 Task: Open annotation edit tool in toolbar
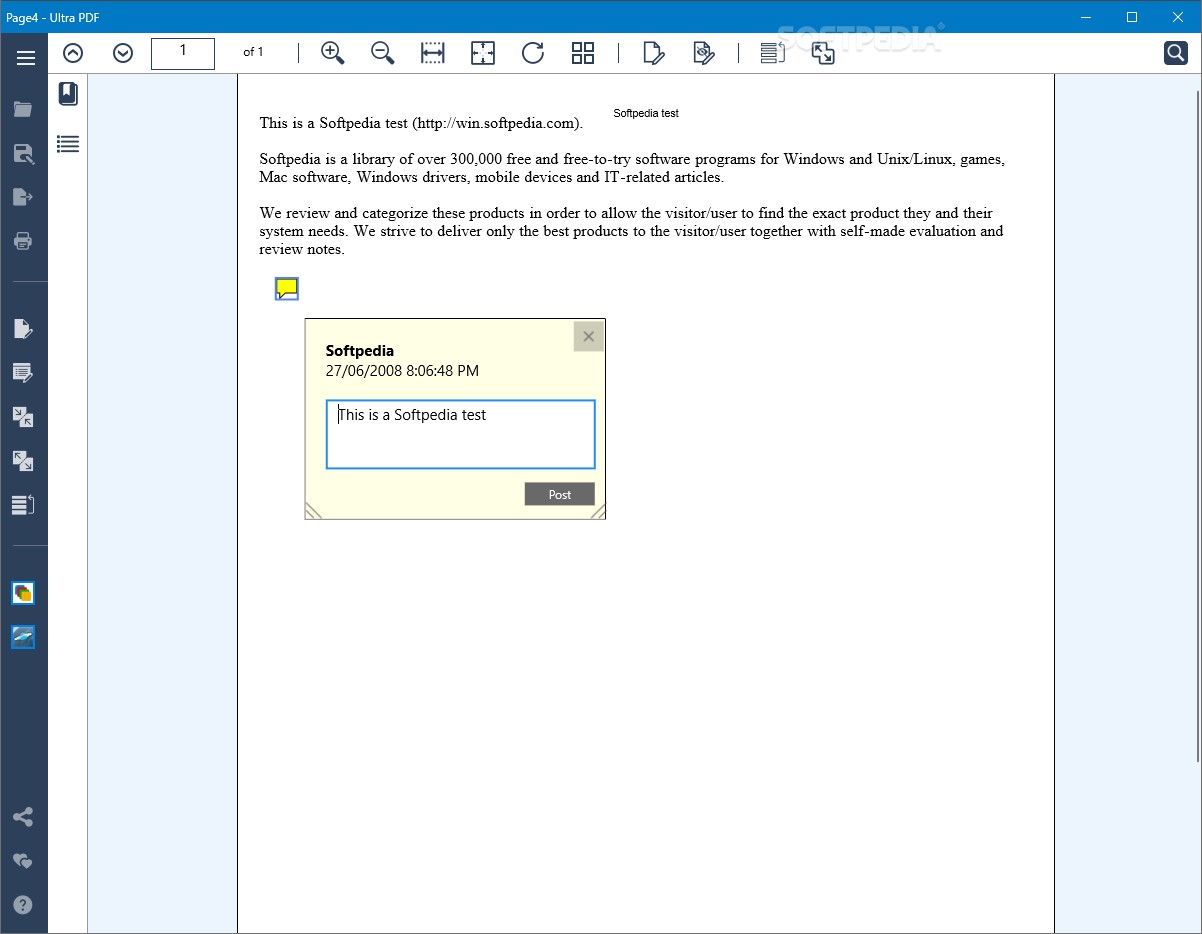click(654, 53)
